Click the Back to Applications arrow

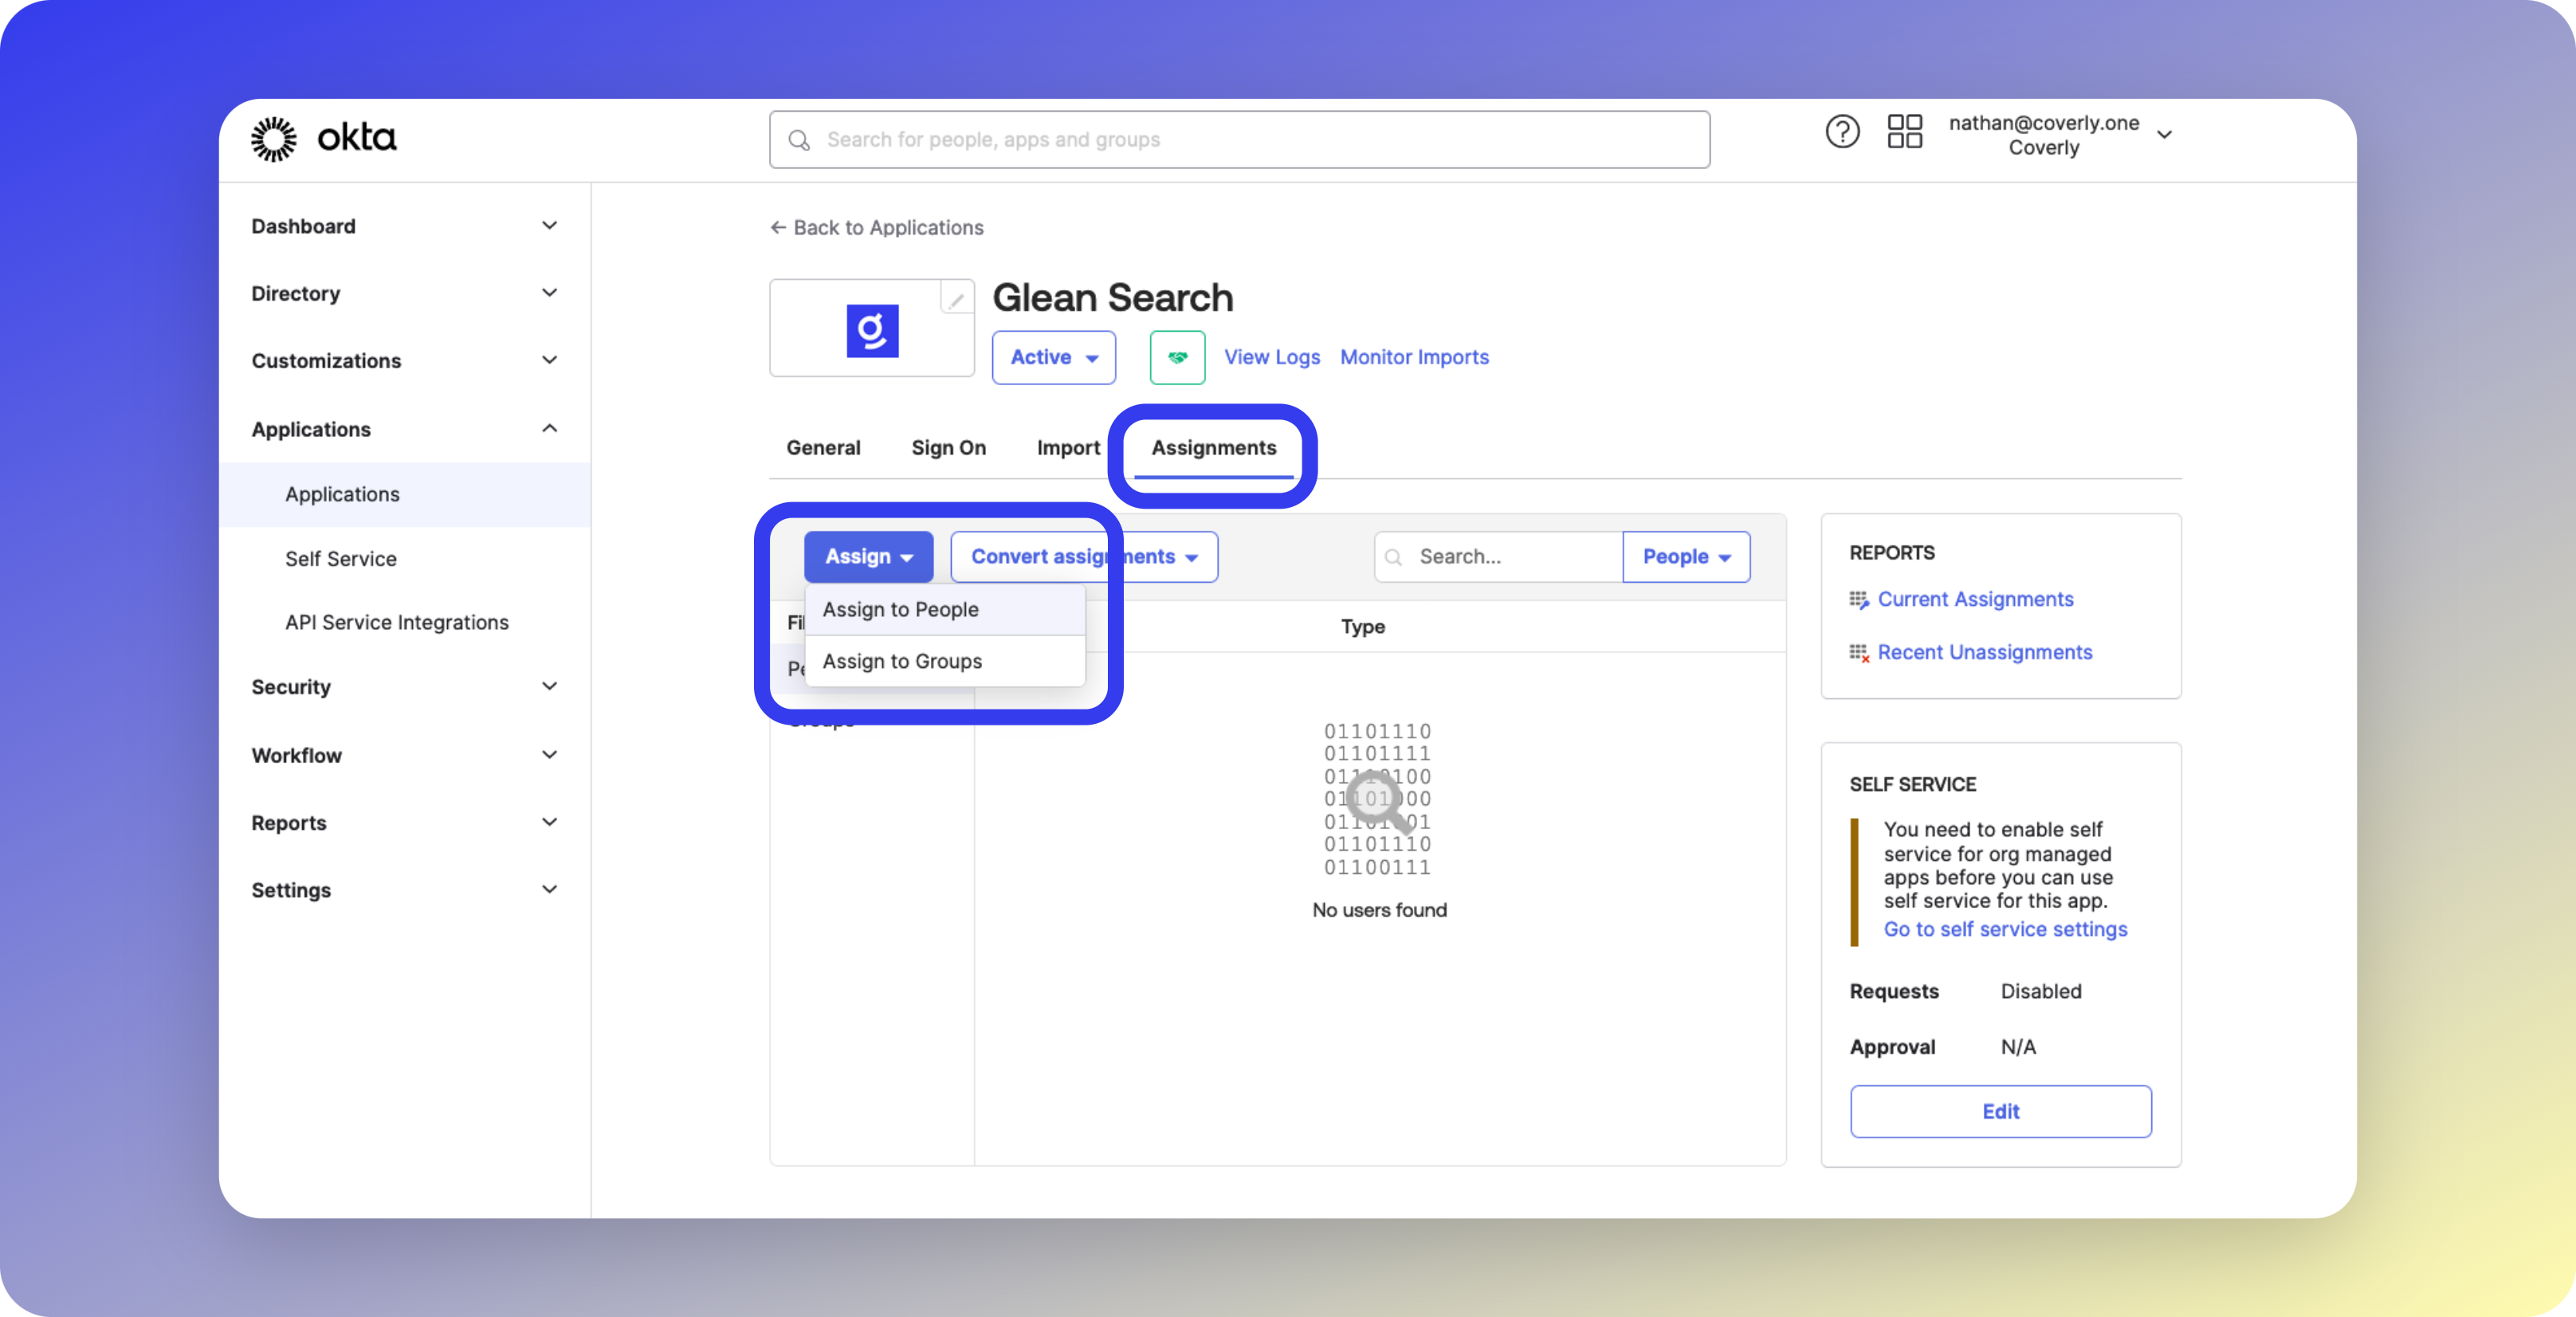(x=778, y=228)
